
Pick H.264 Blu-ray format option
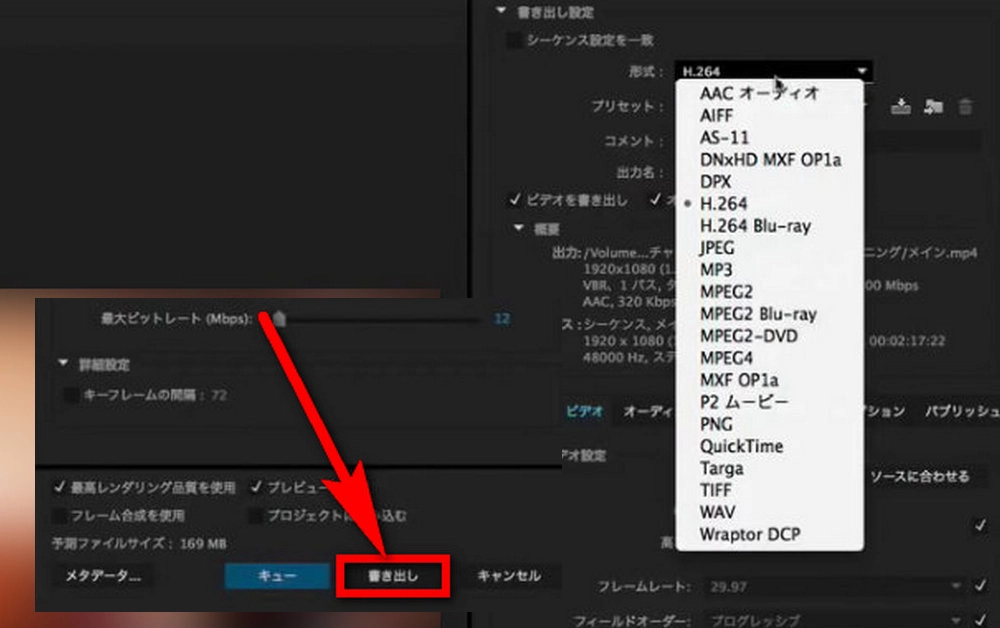coord(755,226)
